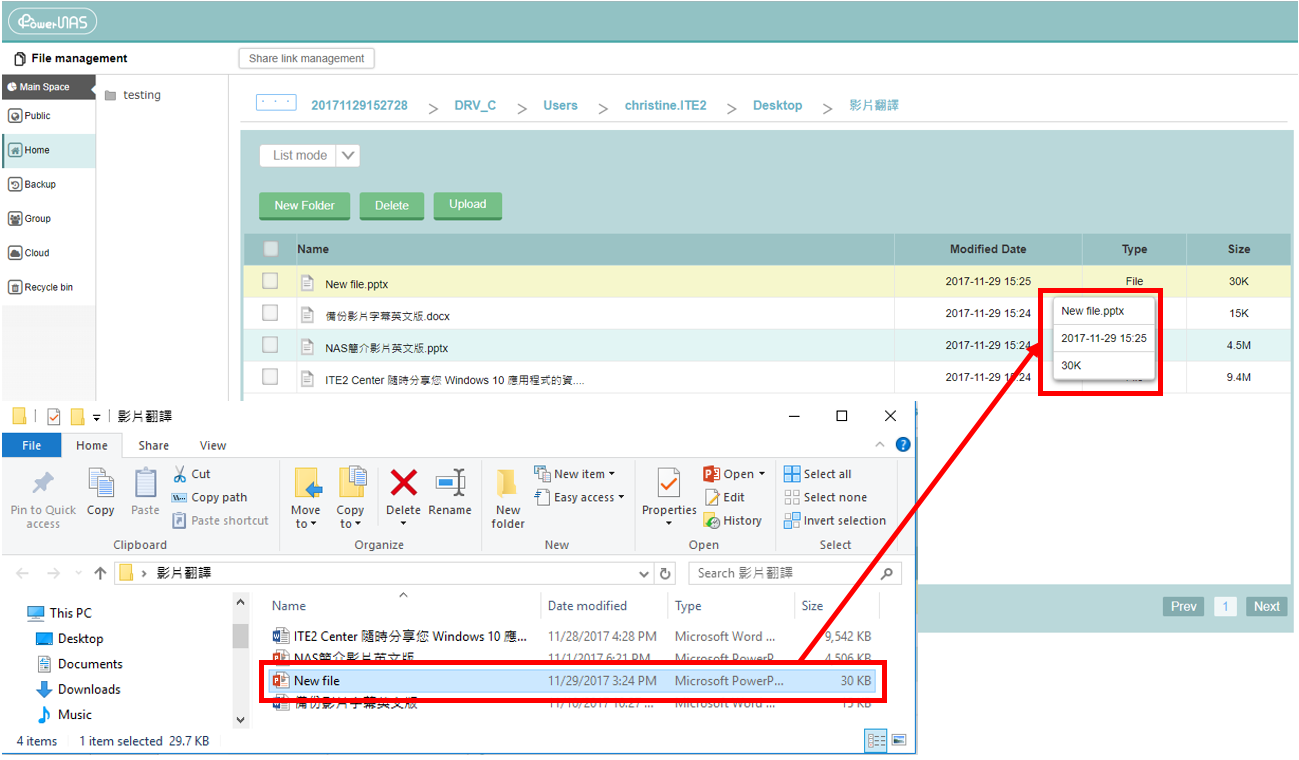Go to Users in breadcrumb
1299x760 pixels.
(560, 105)
